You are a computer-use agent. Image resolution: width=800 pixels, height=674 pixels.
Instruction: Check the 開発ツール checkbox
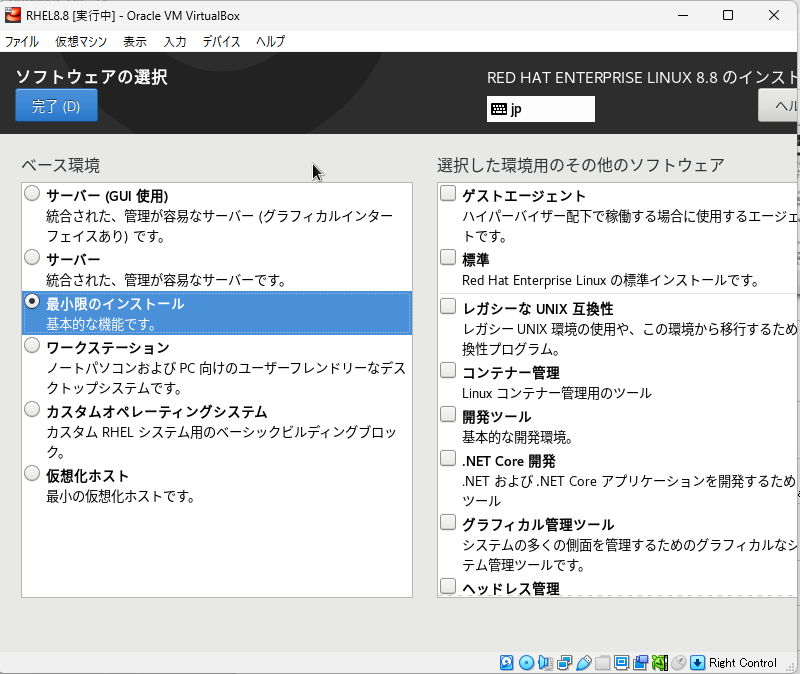click(x=448, y=414)
